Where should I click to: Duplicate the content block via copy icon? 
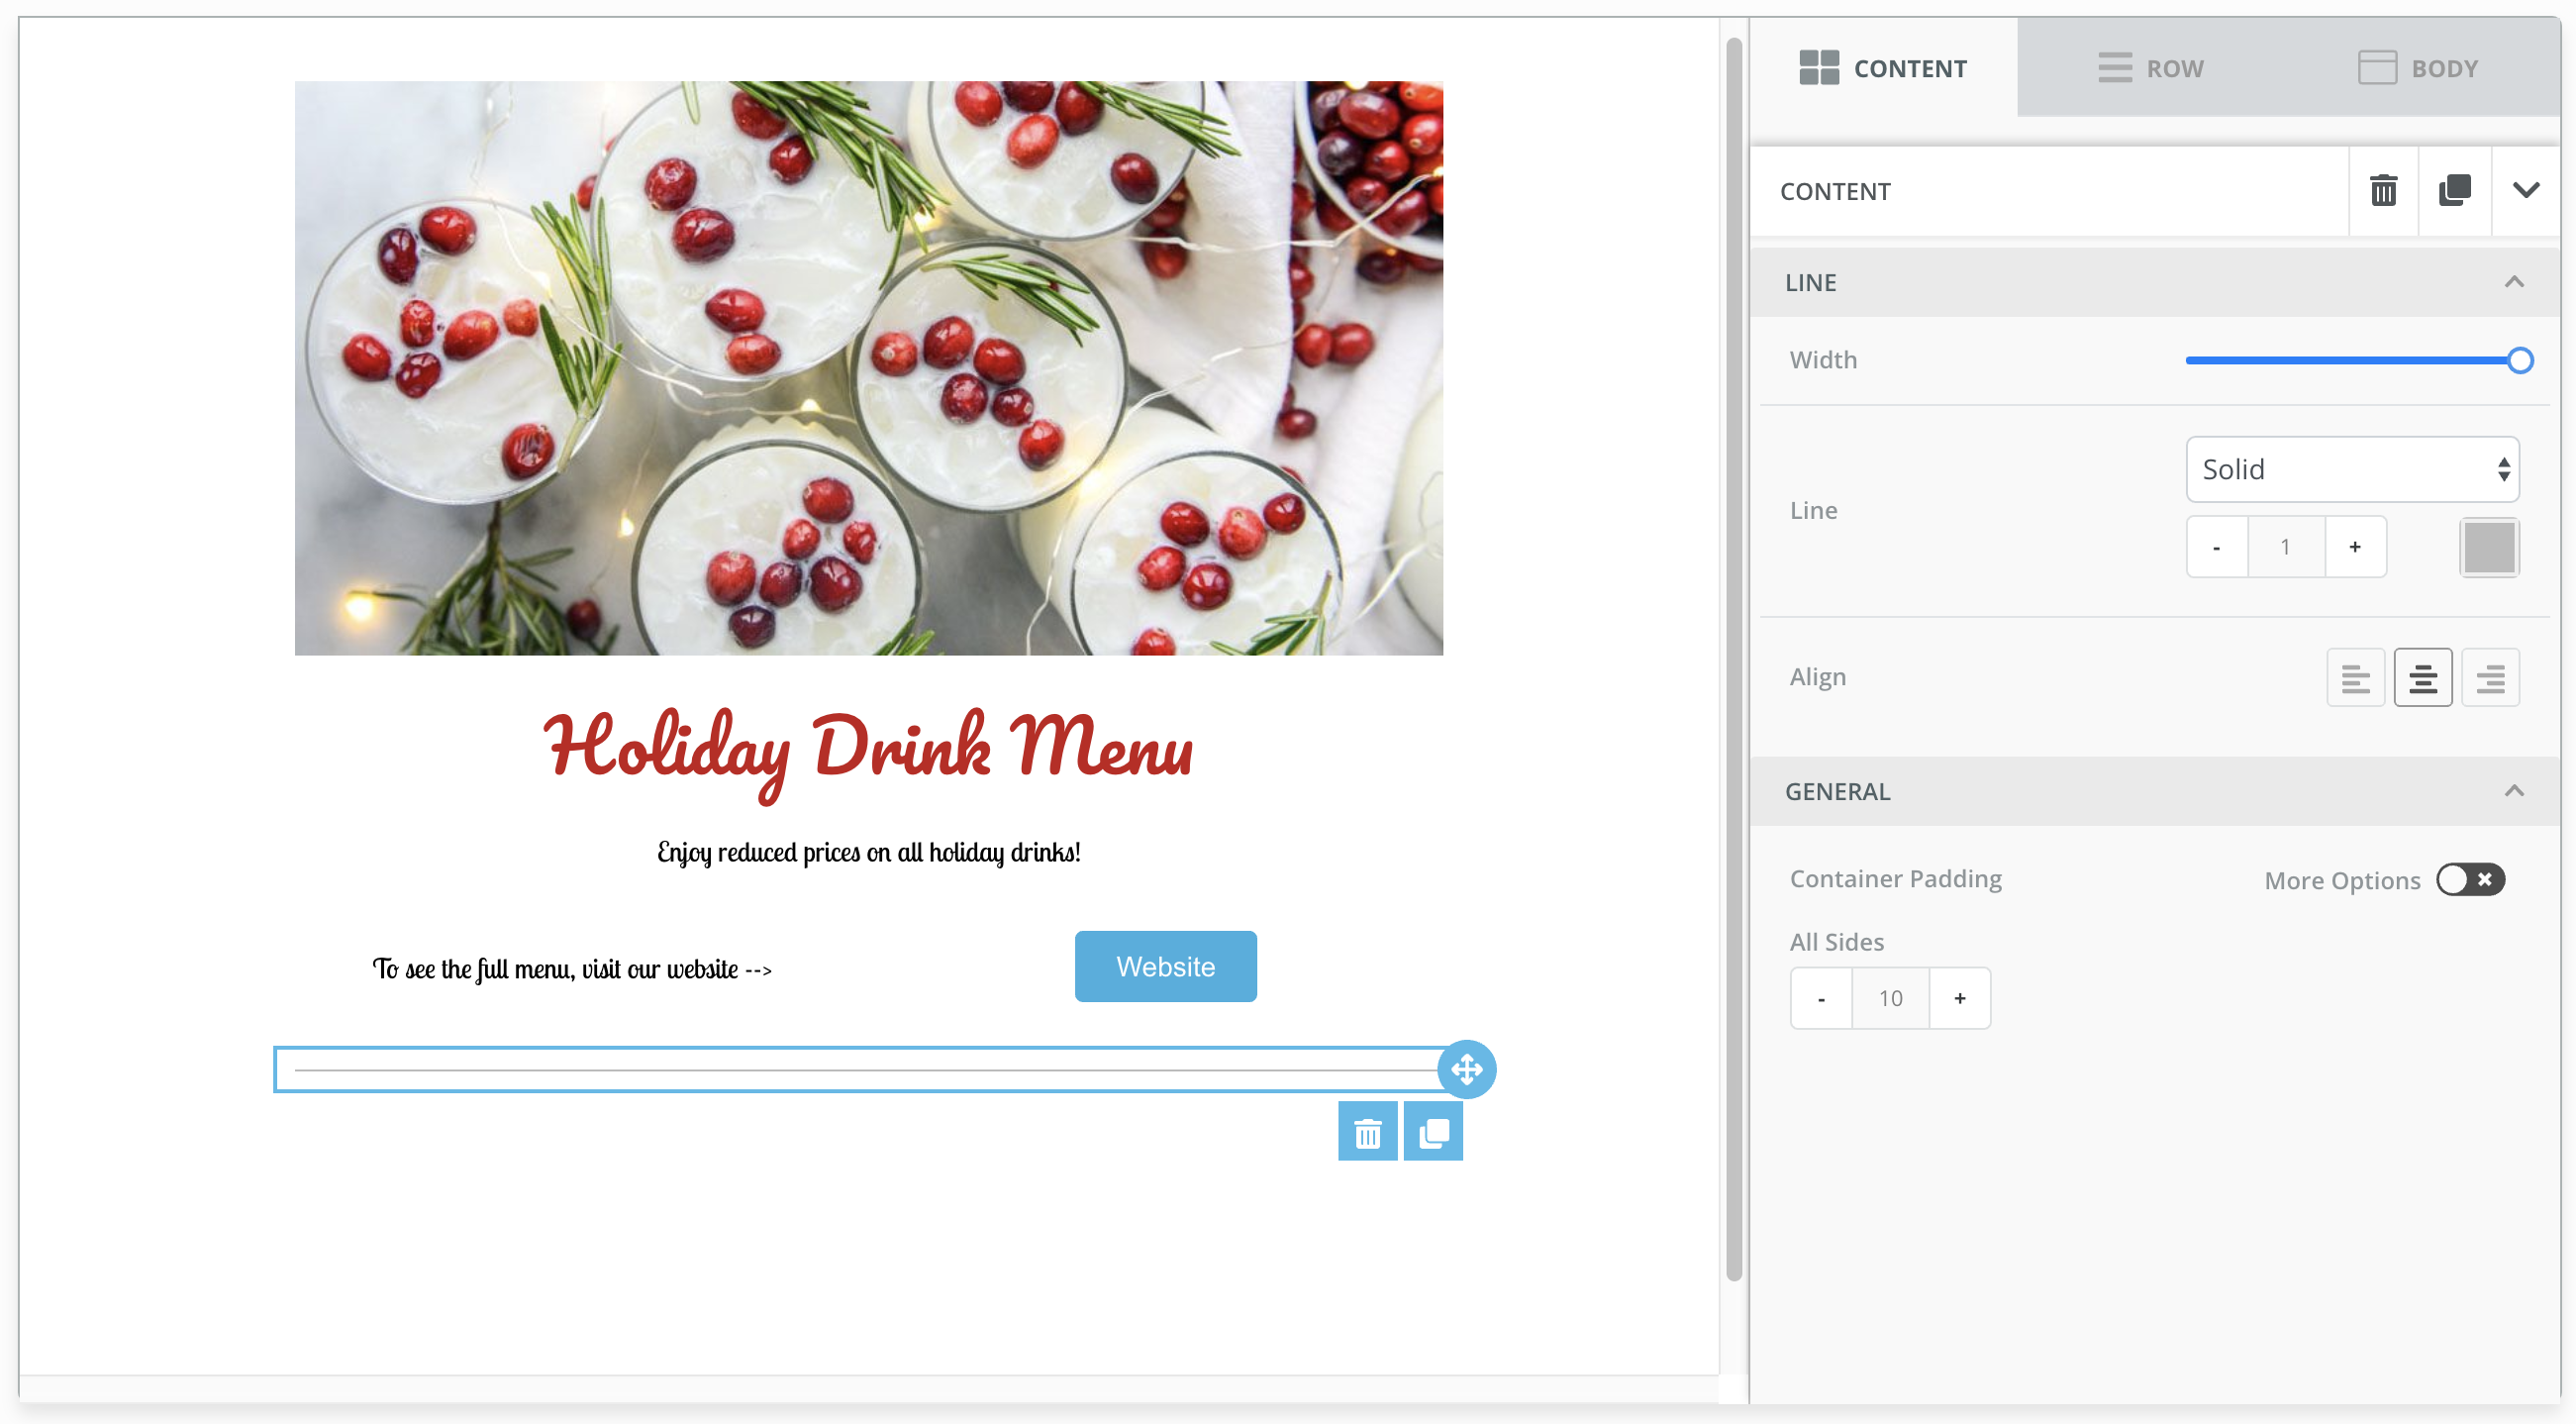click(x=2453, y=191)
